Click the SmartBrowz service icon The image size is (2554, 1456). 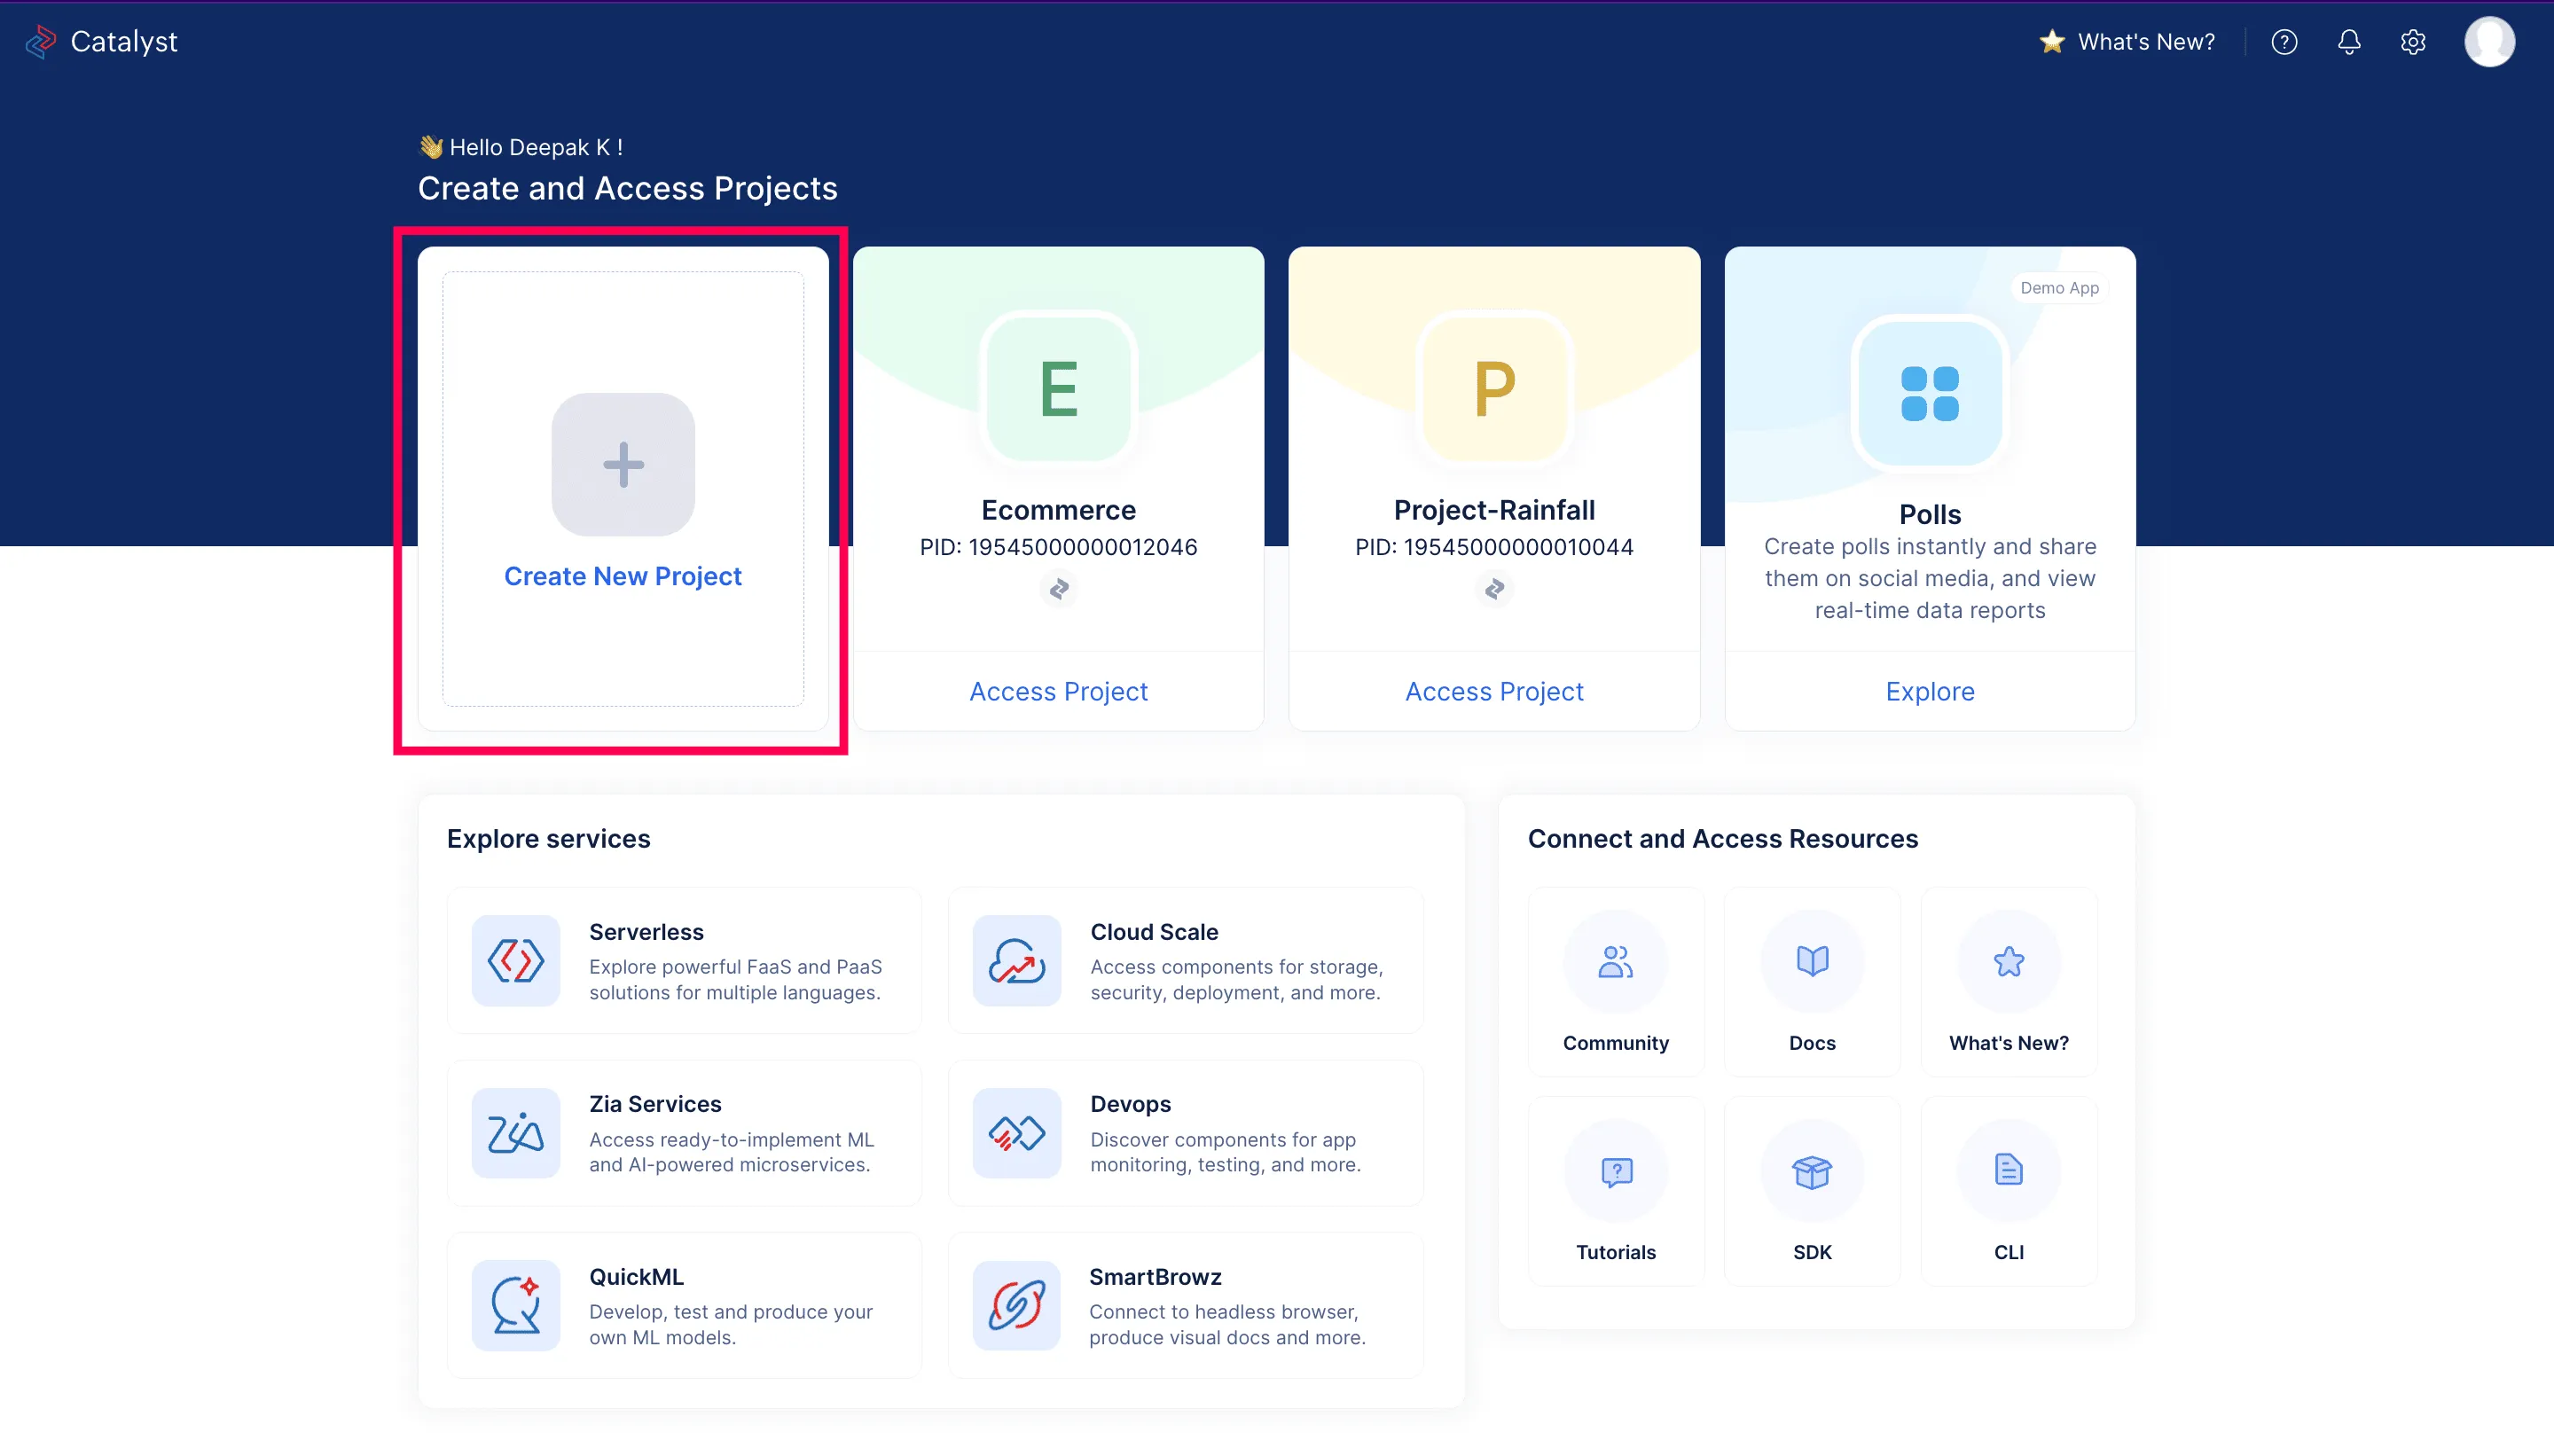coord(1016,1305)
